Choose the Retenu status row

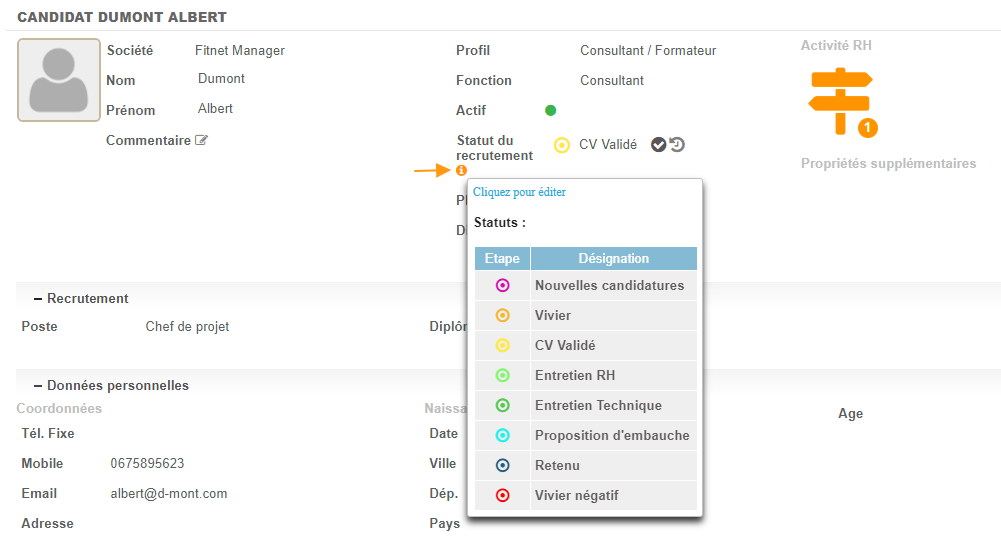(x=557, y=466)
